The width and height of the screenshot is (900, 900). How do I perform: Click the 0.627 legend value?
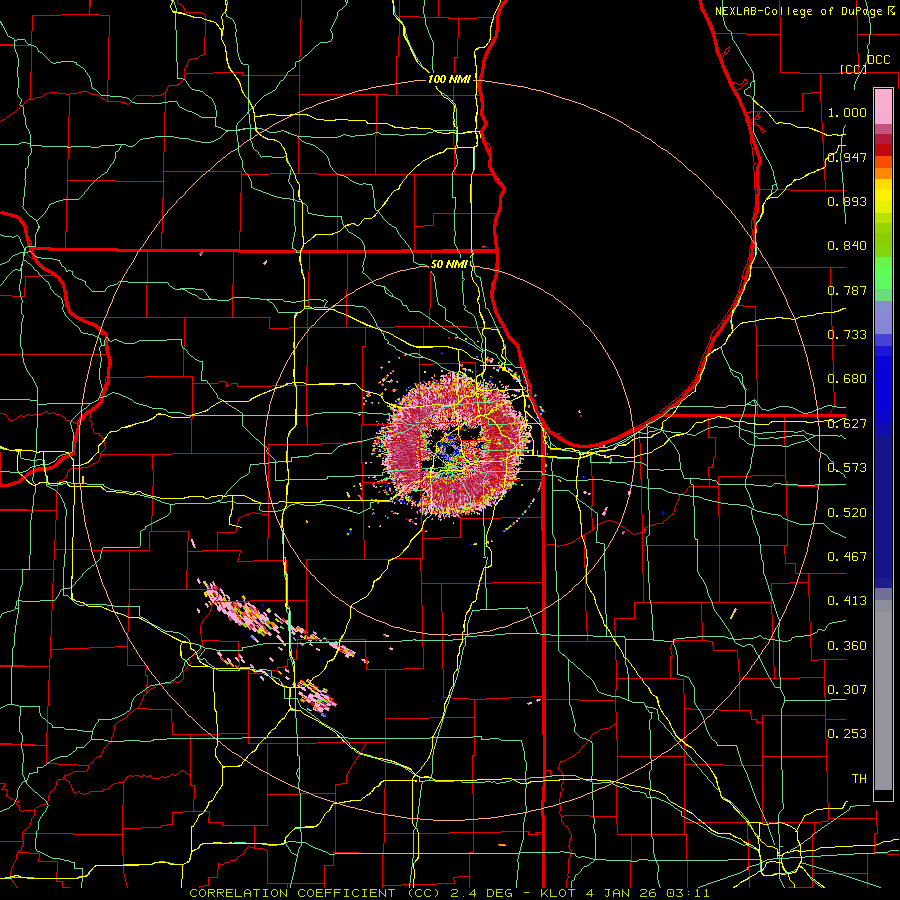[847, 424]
